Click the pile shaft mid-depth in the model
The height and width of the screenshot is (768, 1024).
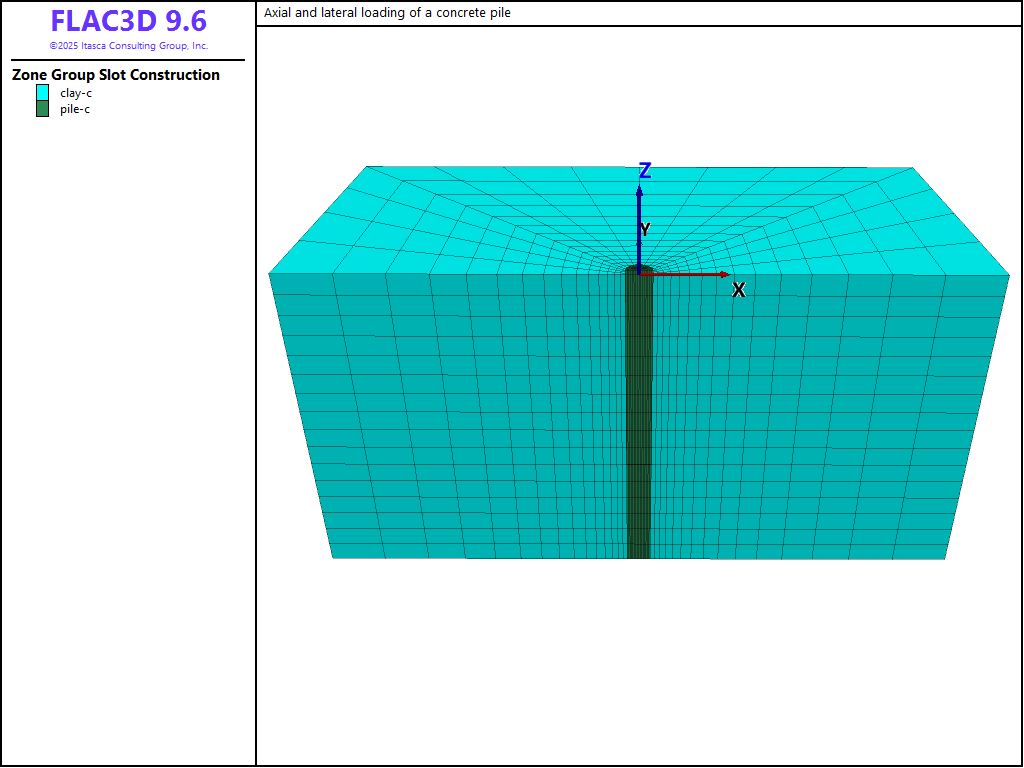[x=639, y=415]
